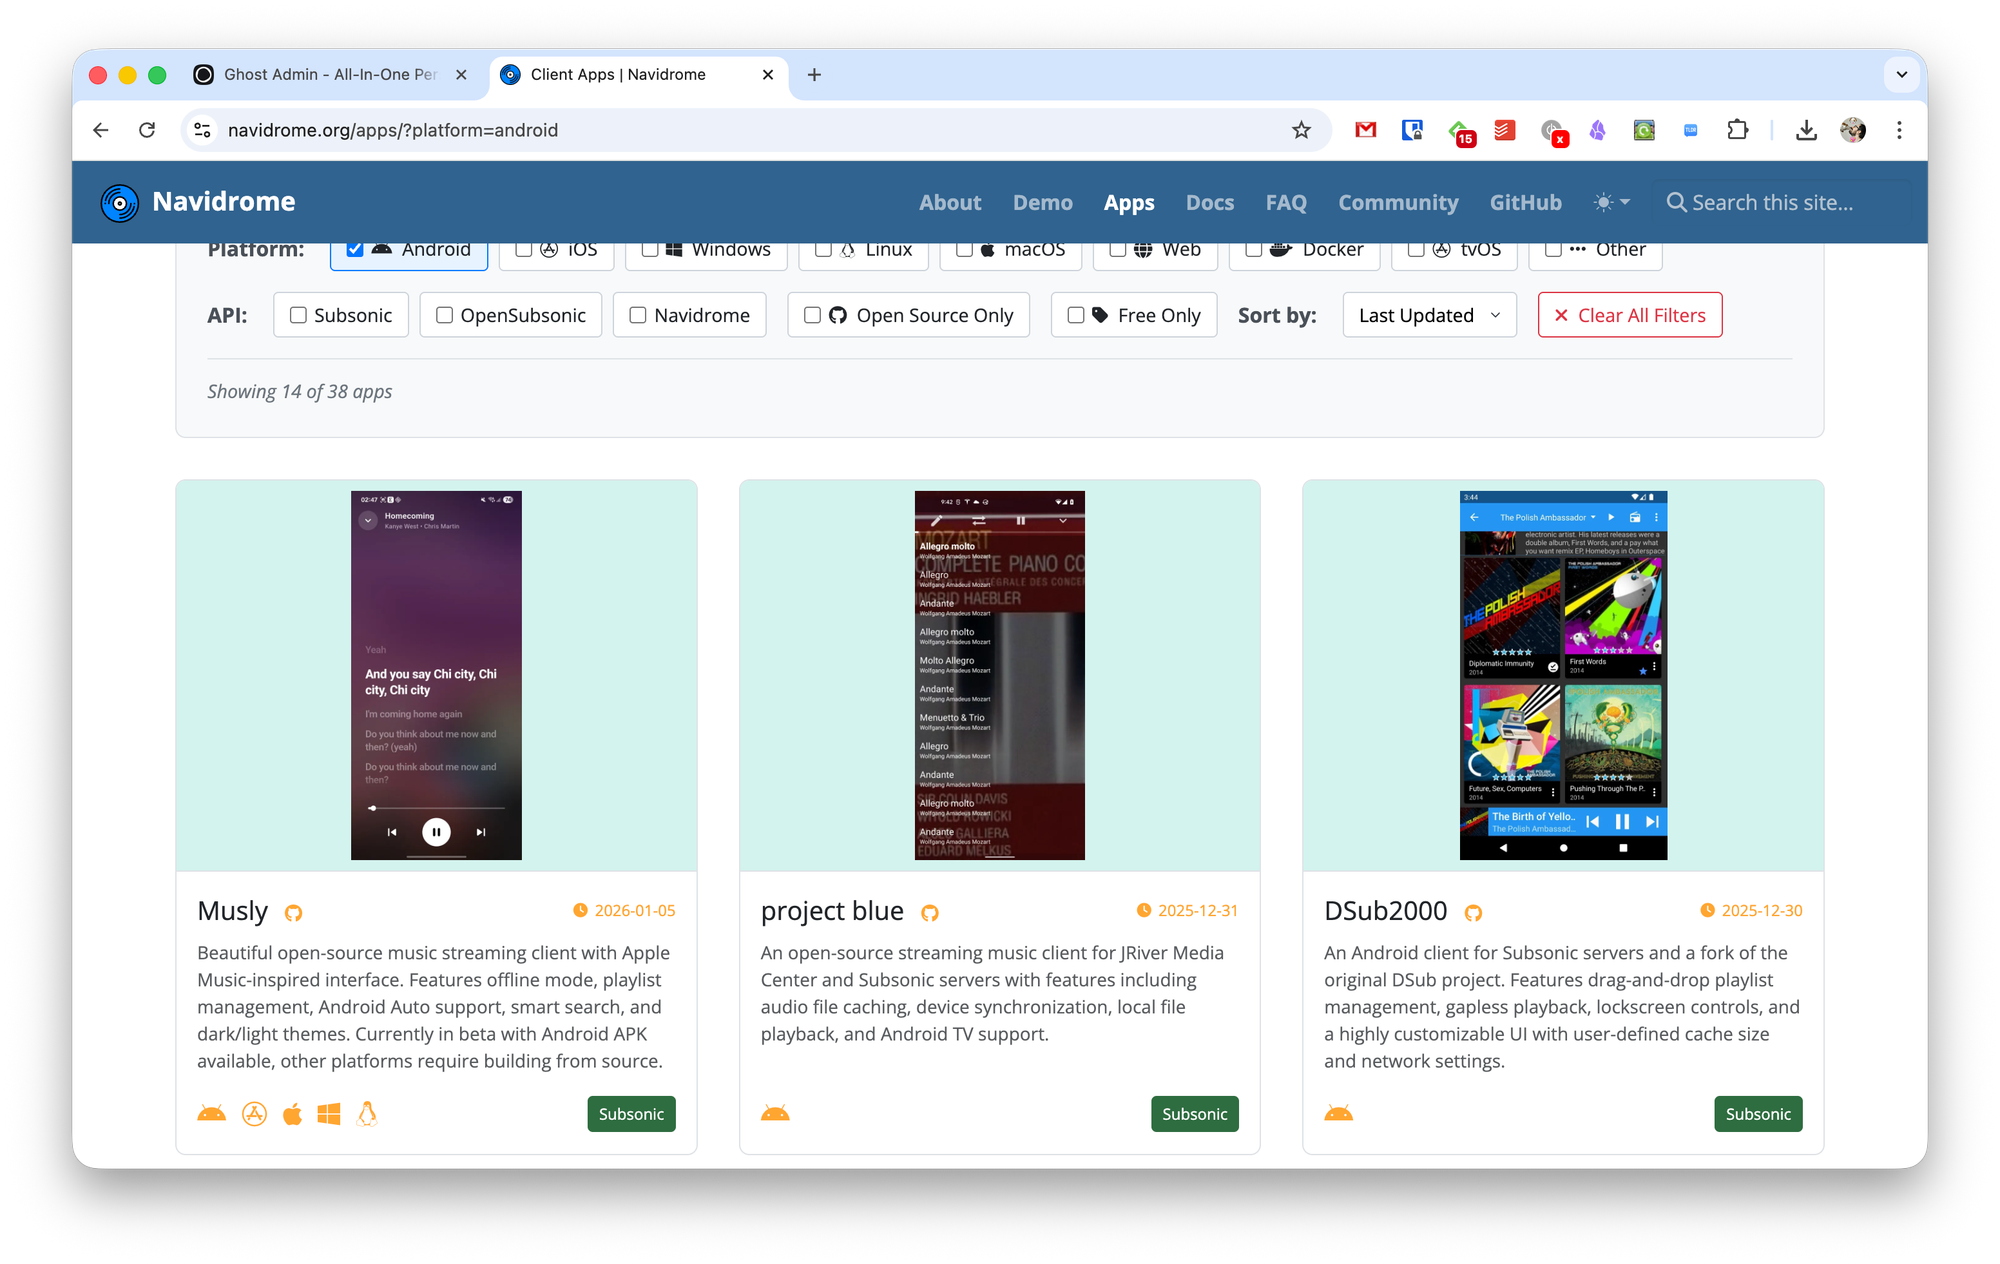Tick the Free Only checkbox
The width and height of the screenshot is (2000, 1264).
tap(1076, 316)
